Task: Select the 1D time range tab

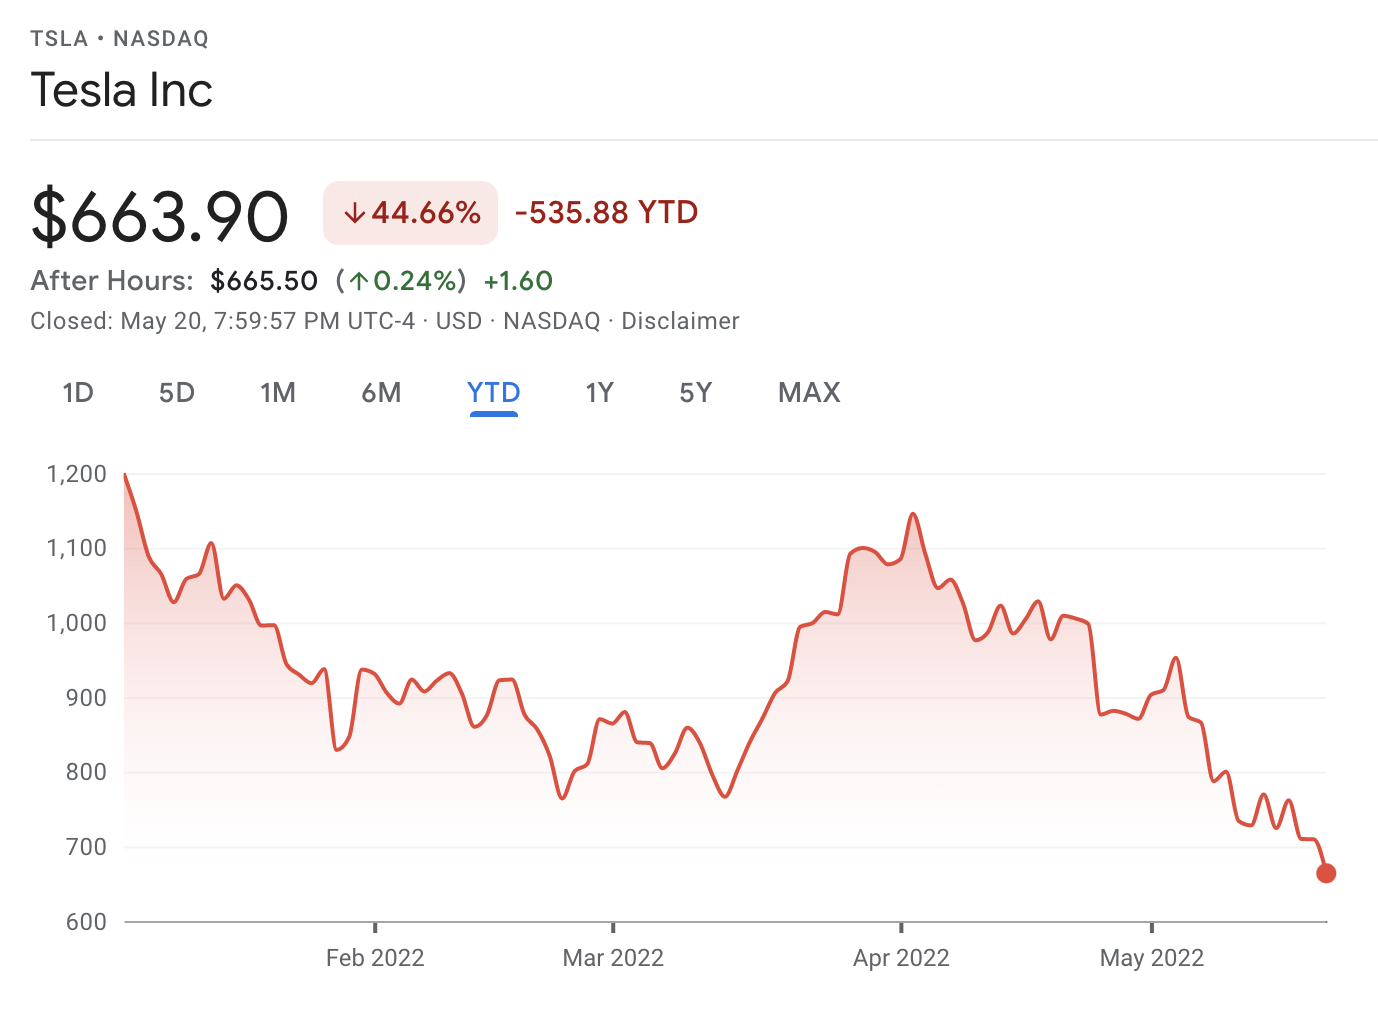Action: pyautogui.click(x=78, y=393)
